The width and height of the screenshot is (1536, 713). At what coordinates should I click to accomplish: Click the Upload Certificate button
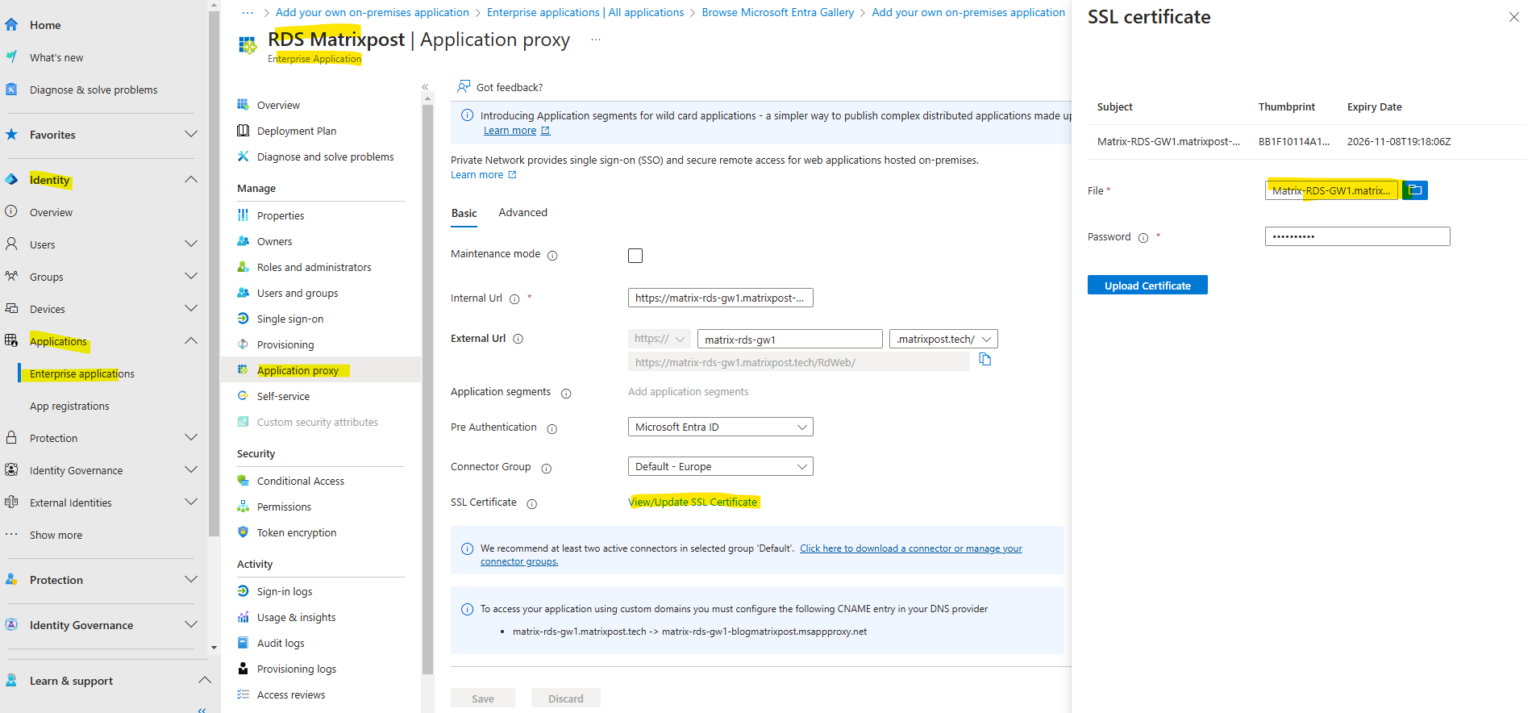(x=1146, y=284)
